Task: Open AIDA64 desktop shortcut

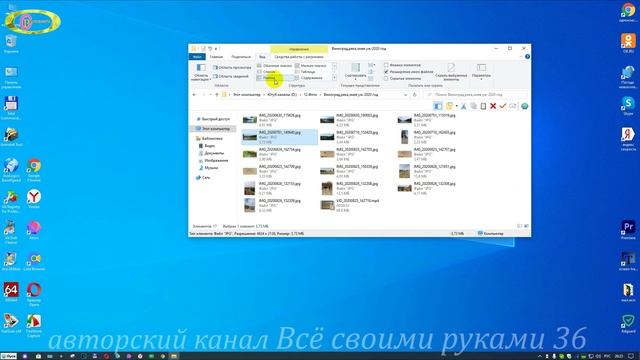Action: 11,291
